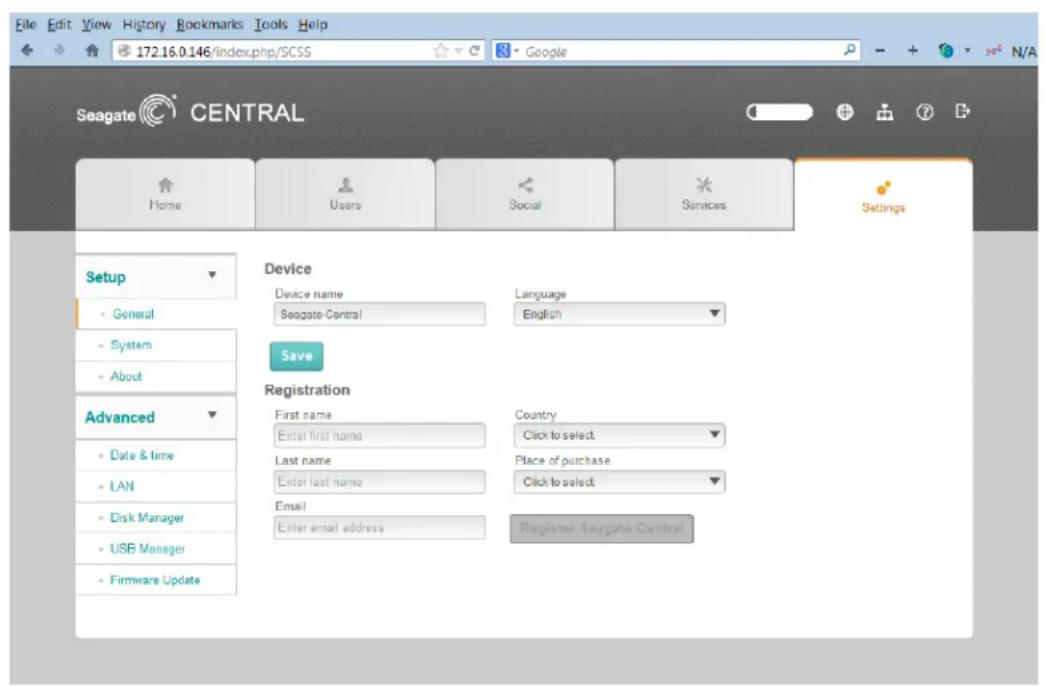
Task: Bookmark page with star icon
Action: click(440, 51)
